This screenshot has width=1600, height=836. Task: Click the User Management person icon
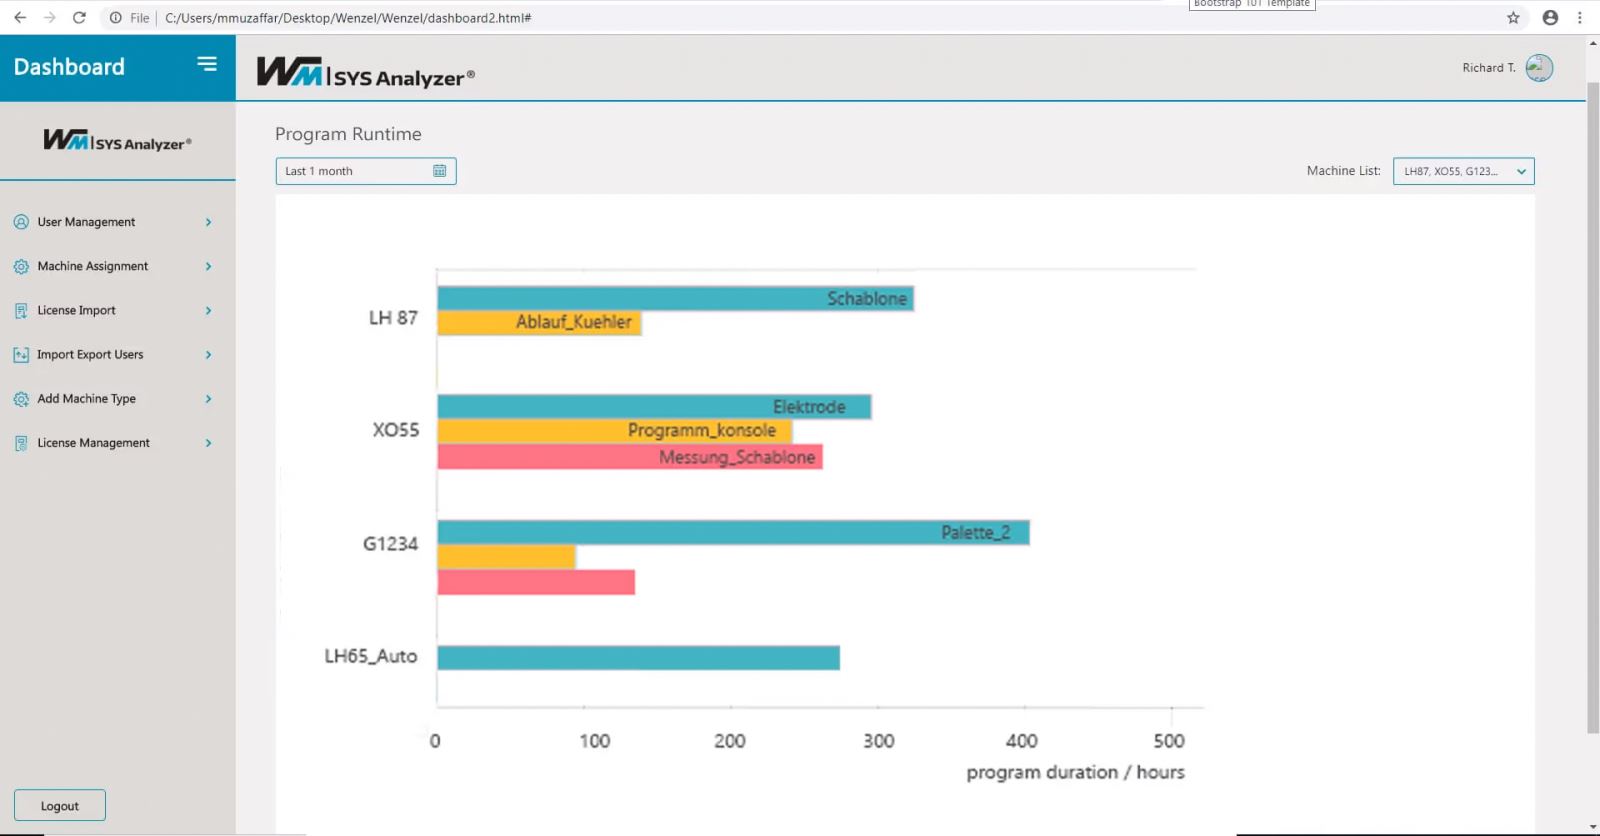pos(21,222)
